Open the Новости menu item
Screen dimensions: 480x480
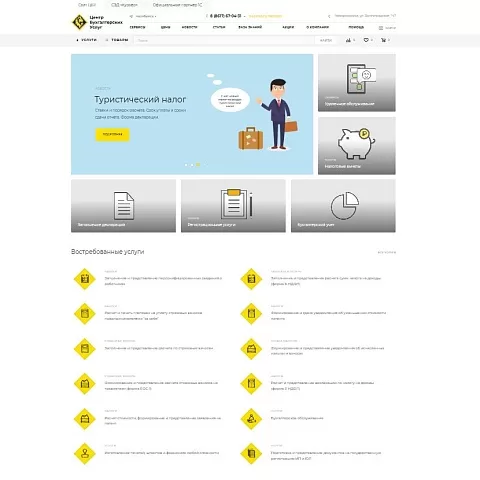[189, 27]
